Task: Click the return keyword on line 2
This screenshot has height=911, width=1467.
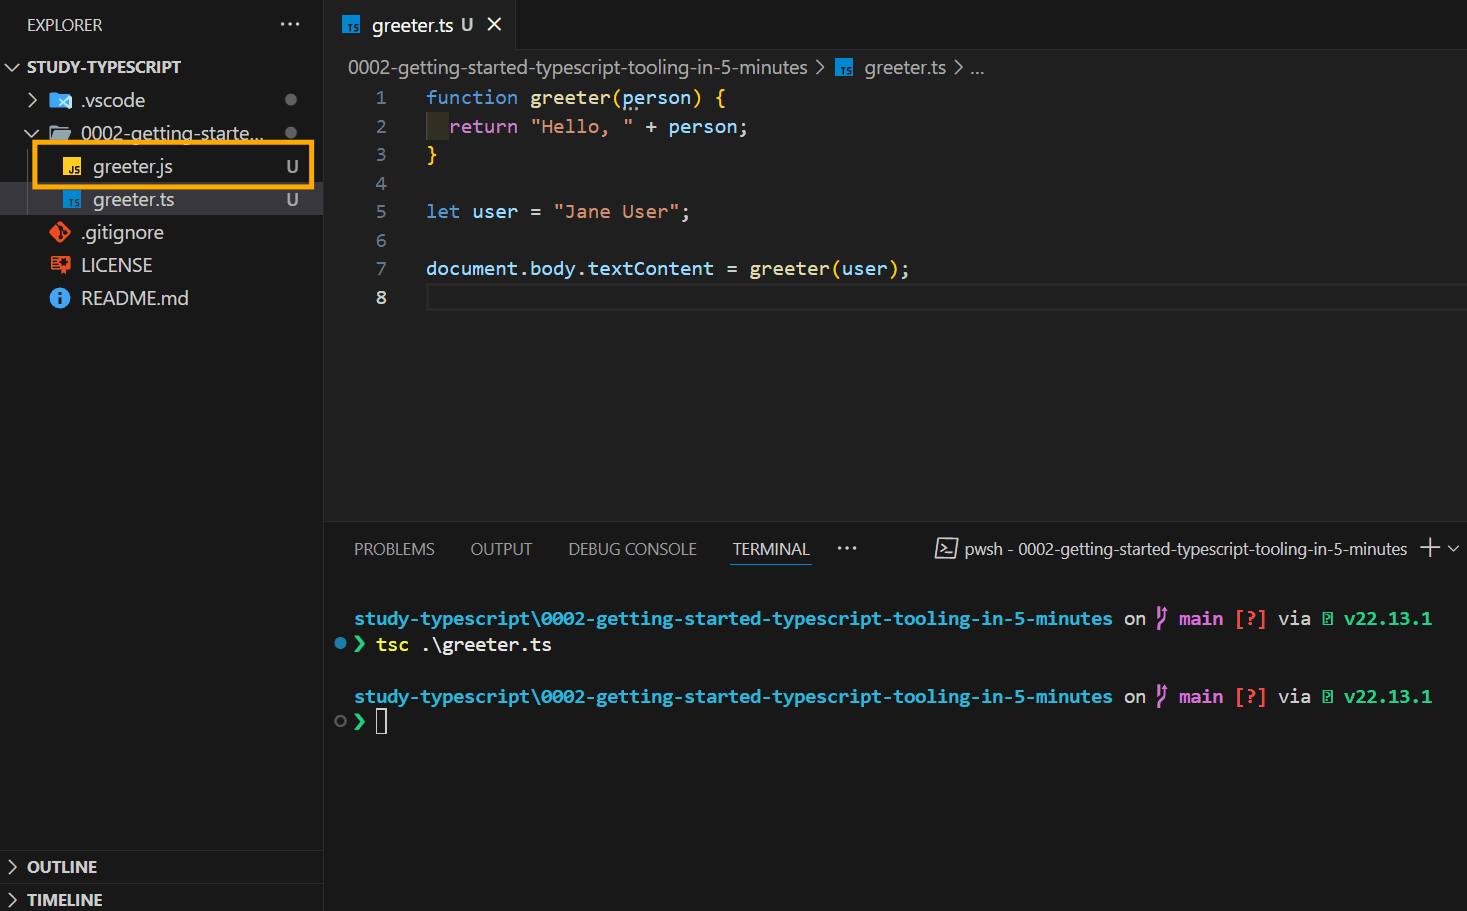Action: pyautogui.click(x=483, y=126)
